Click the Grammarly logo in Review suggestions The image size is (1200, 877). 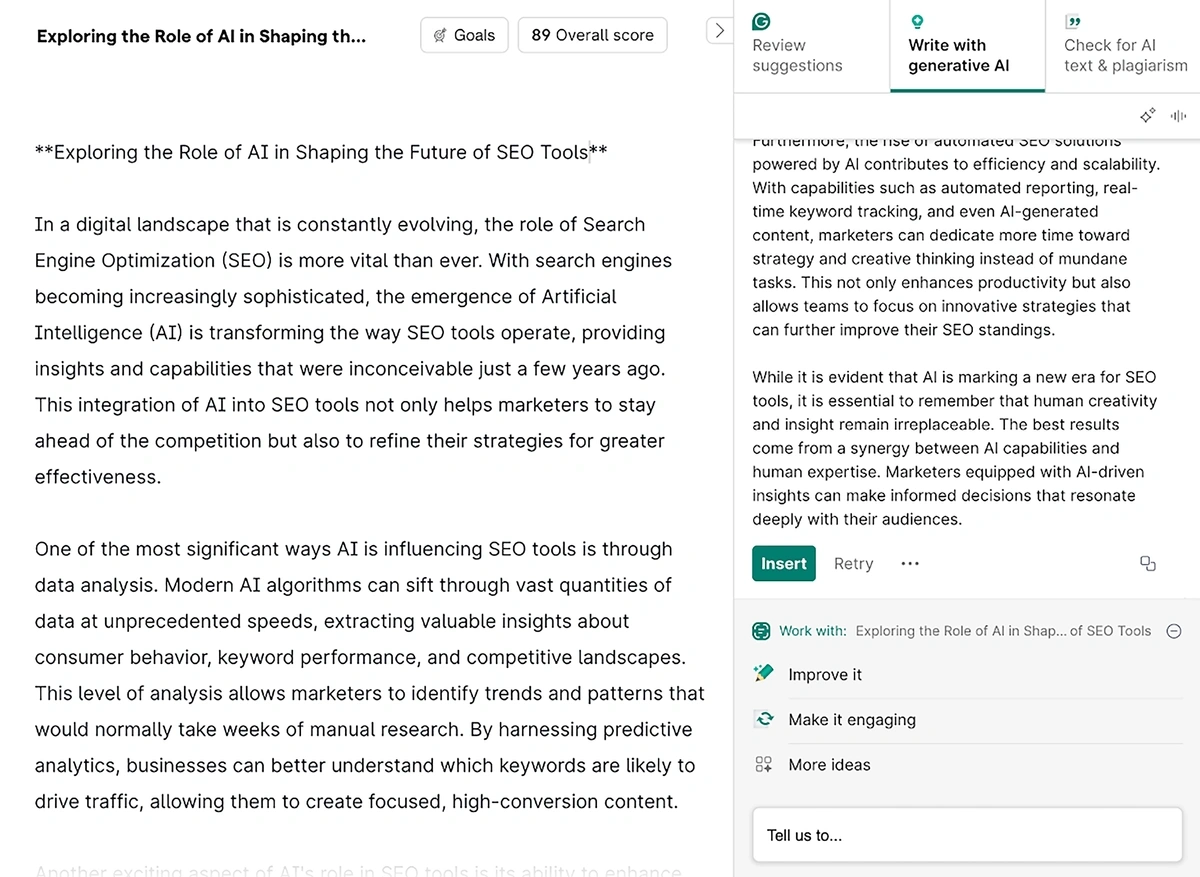pyautogui.click(x=761, y=21)
